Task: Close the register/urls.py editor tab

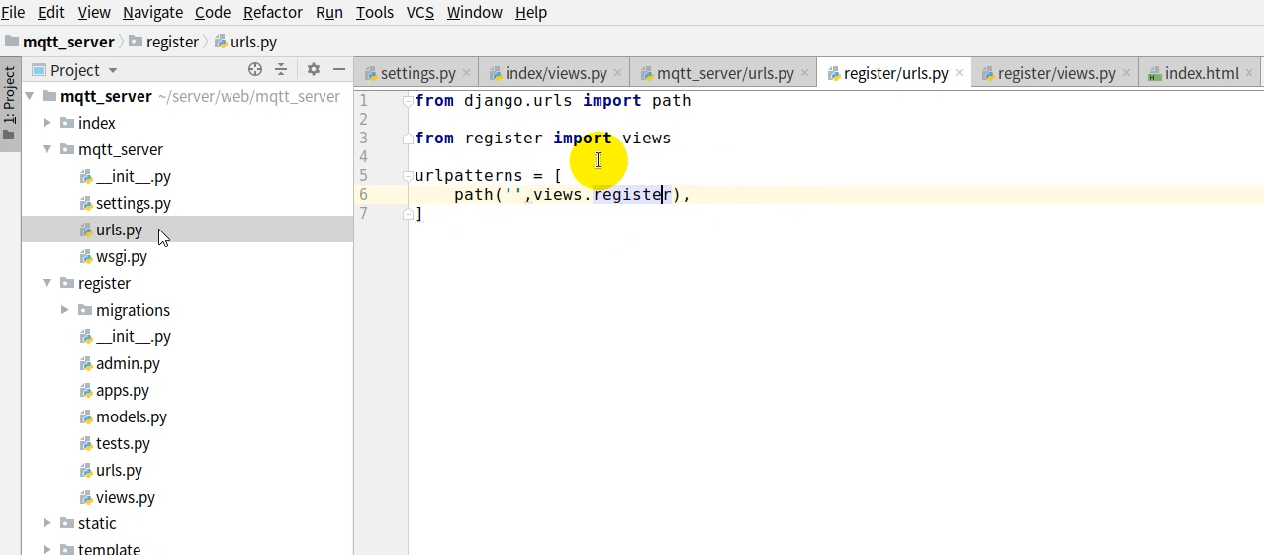Action: point(960,73)
